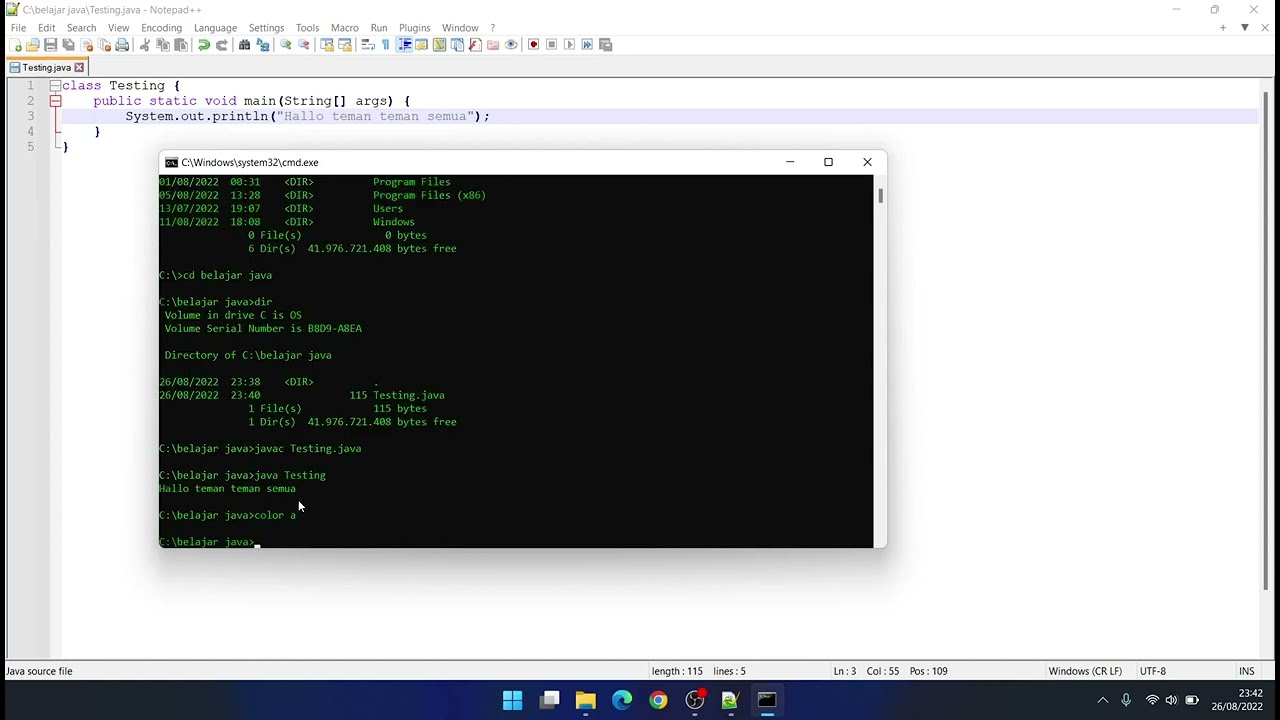Close the Testing.java tab with its X
The height and width of the screenshot is (720, 1280).
click(79, 67)
